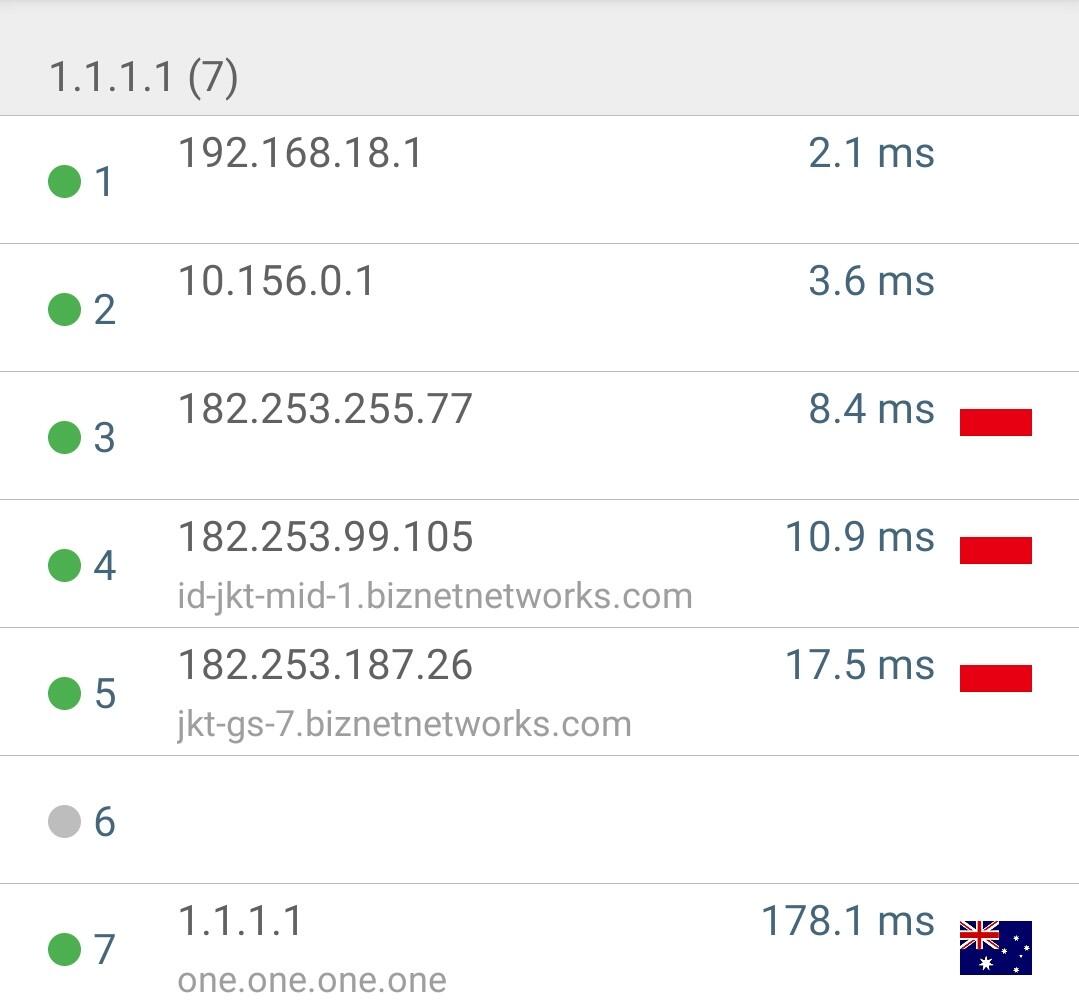This screenshot has height=1006, width=1079.
Task: Click hostname id-jkt-mid-1.biznetnetworks.com
Action: (434, 597)
